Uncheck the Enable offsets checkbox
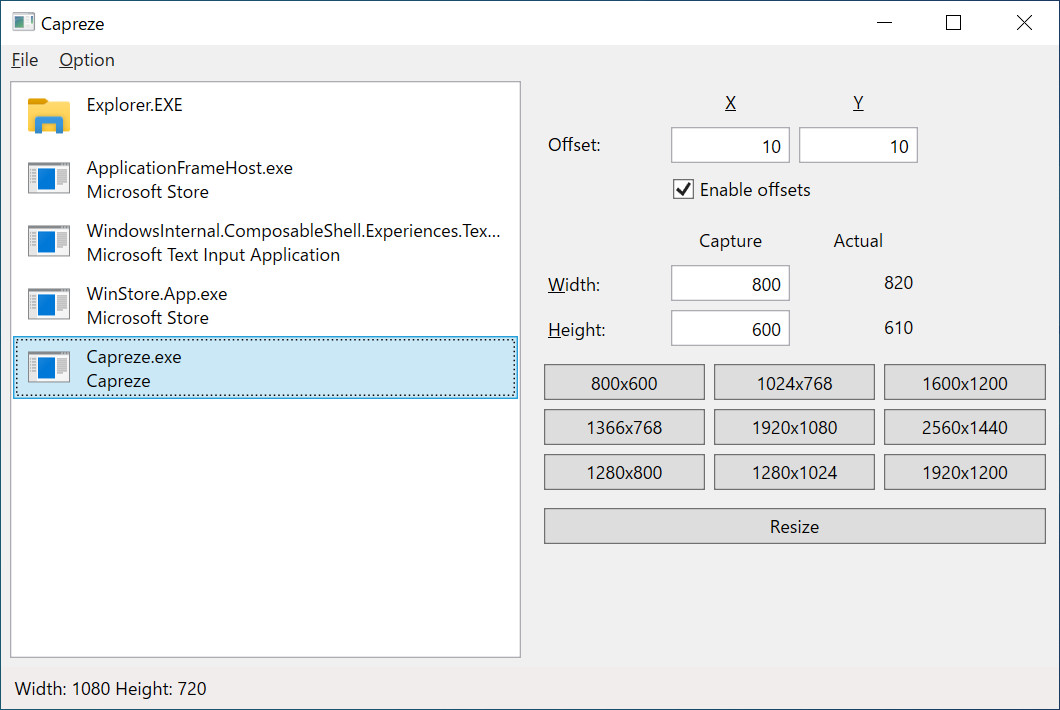 pos(683,189)
